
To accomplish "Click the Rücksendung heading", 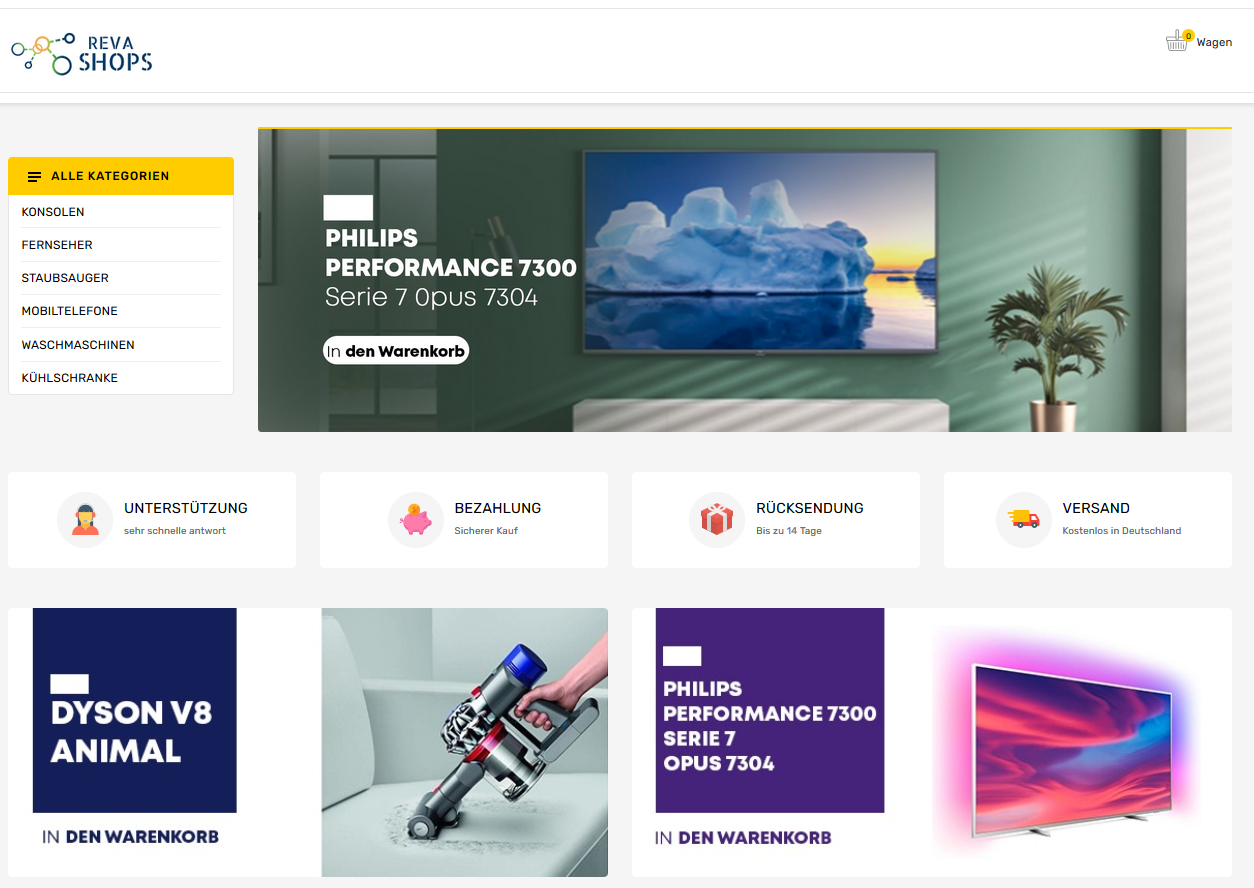I will (x=810, y=508).
